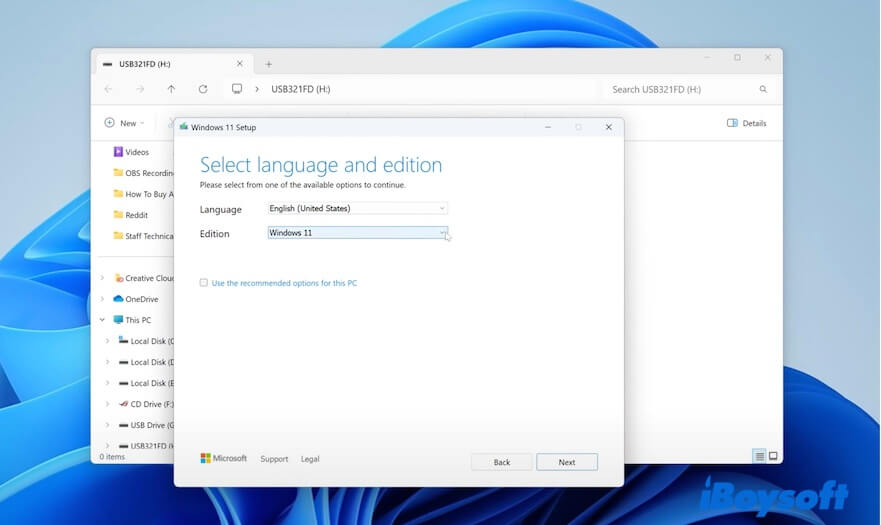Expand Creative Cloud tree node
The width and height of the screenshot is (881, 525).
[102, 278]
